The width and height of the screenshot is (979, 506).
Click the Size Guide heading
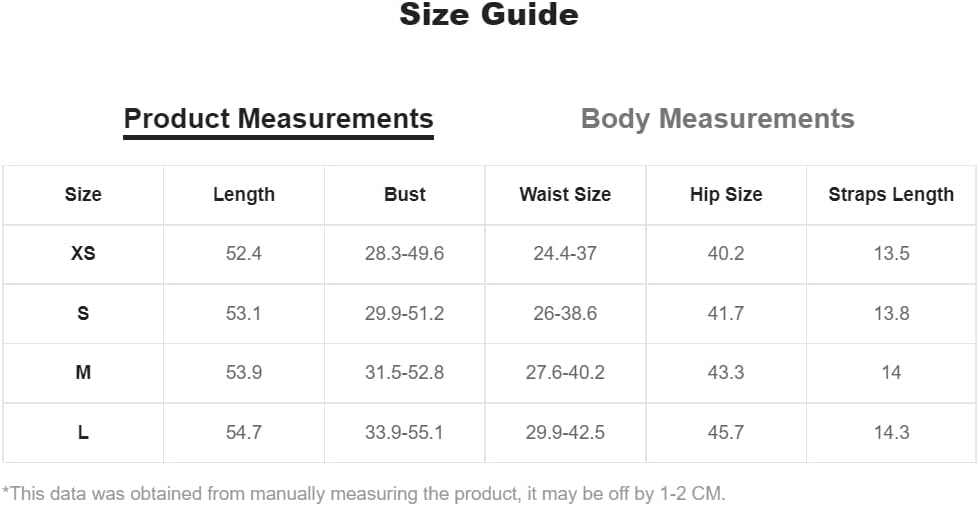tap(489, 15)
